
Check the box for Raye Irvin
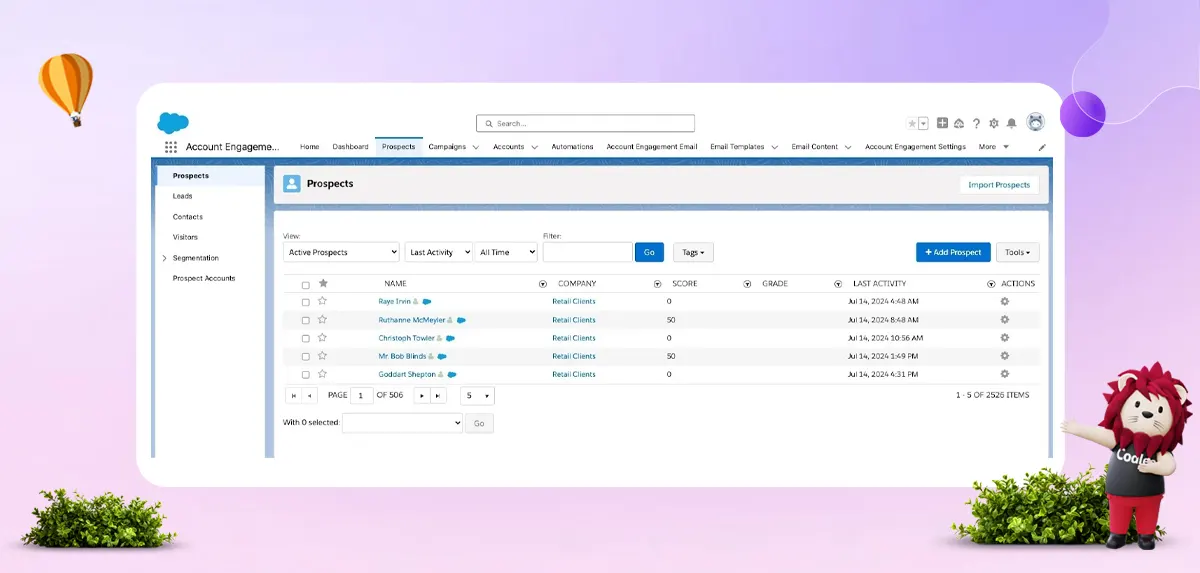click(x=306, y=302)
